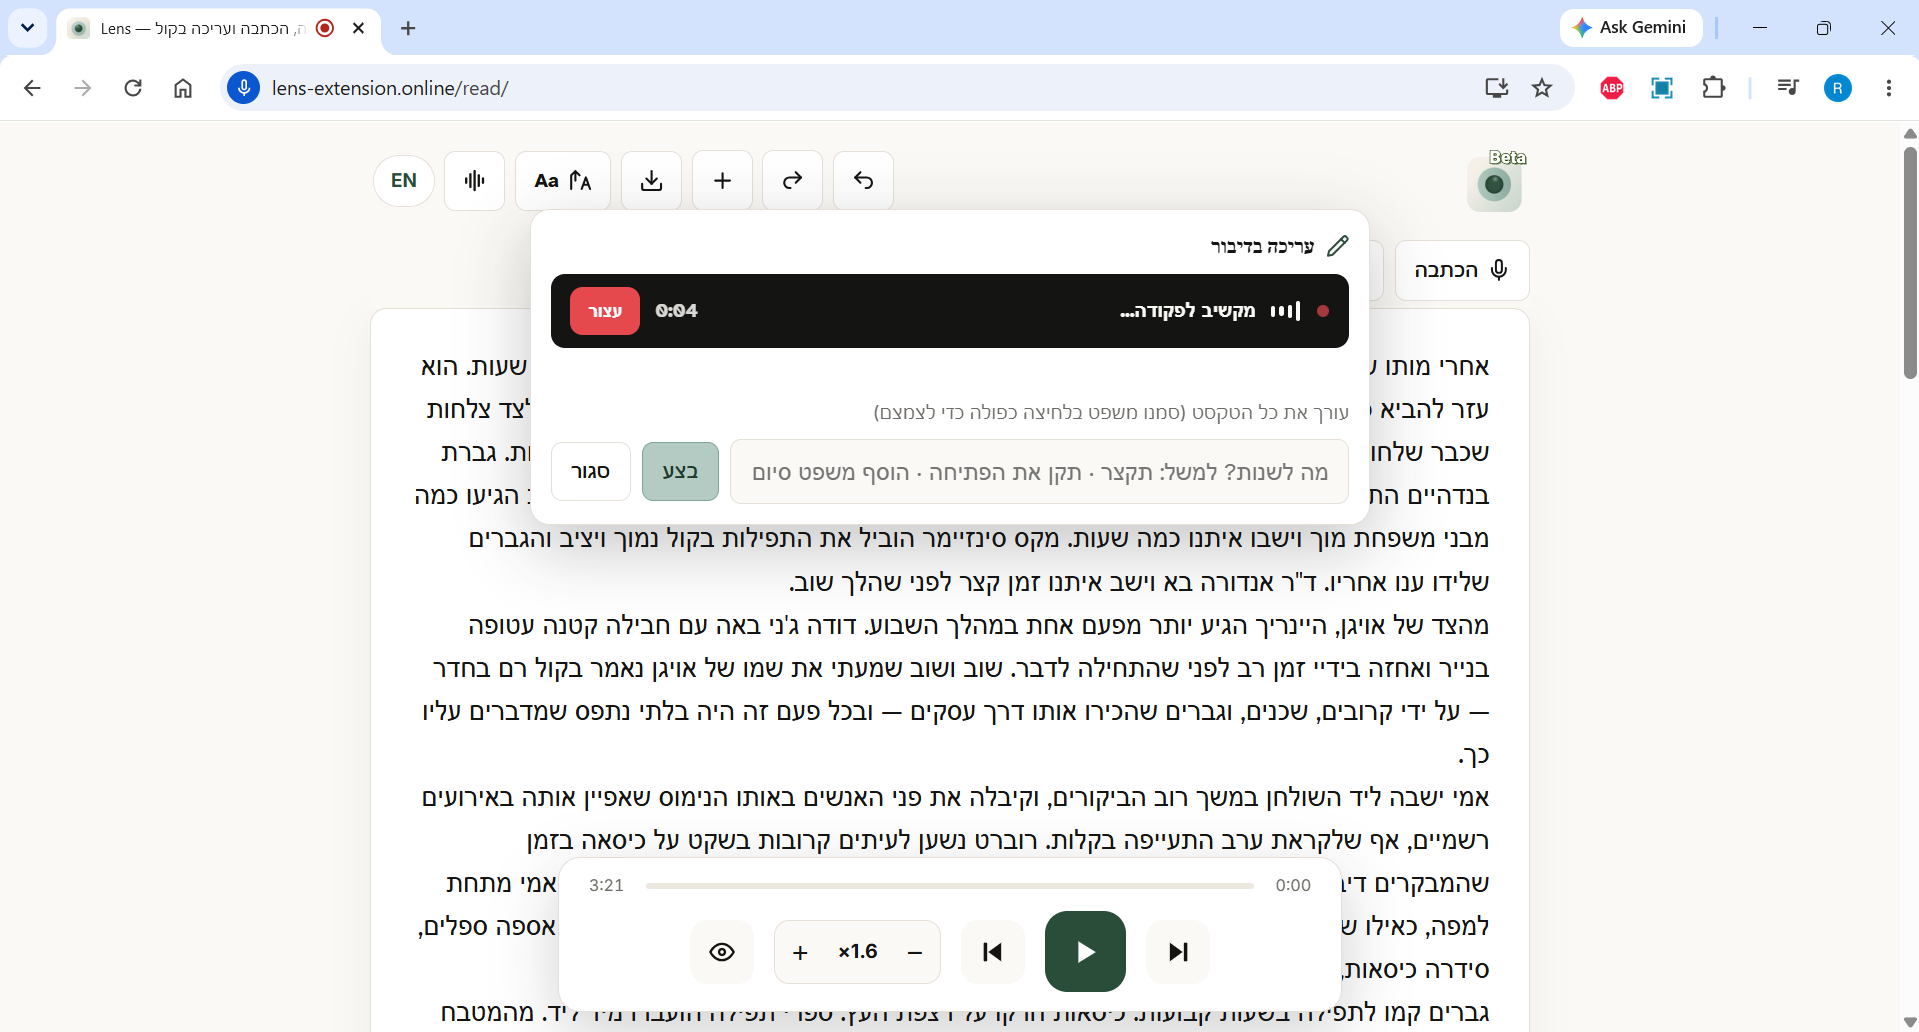This screenshot has width=1919, height=1032.
Task: Open the R profile avatar
Action: click(1838, 88)
